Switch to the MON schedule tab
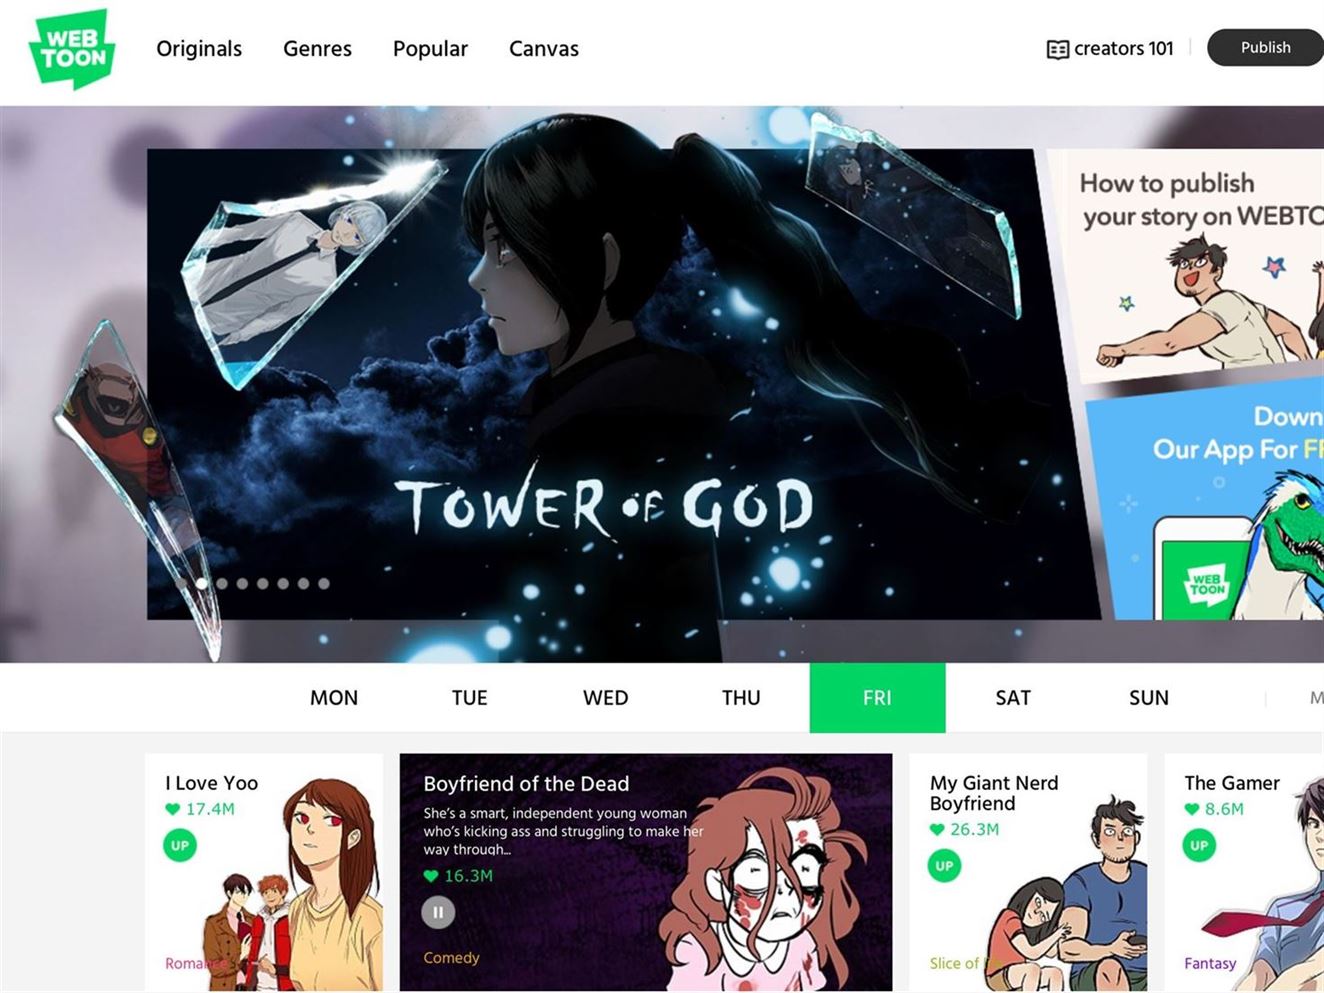 (x=334, y=698)
